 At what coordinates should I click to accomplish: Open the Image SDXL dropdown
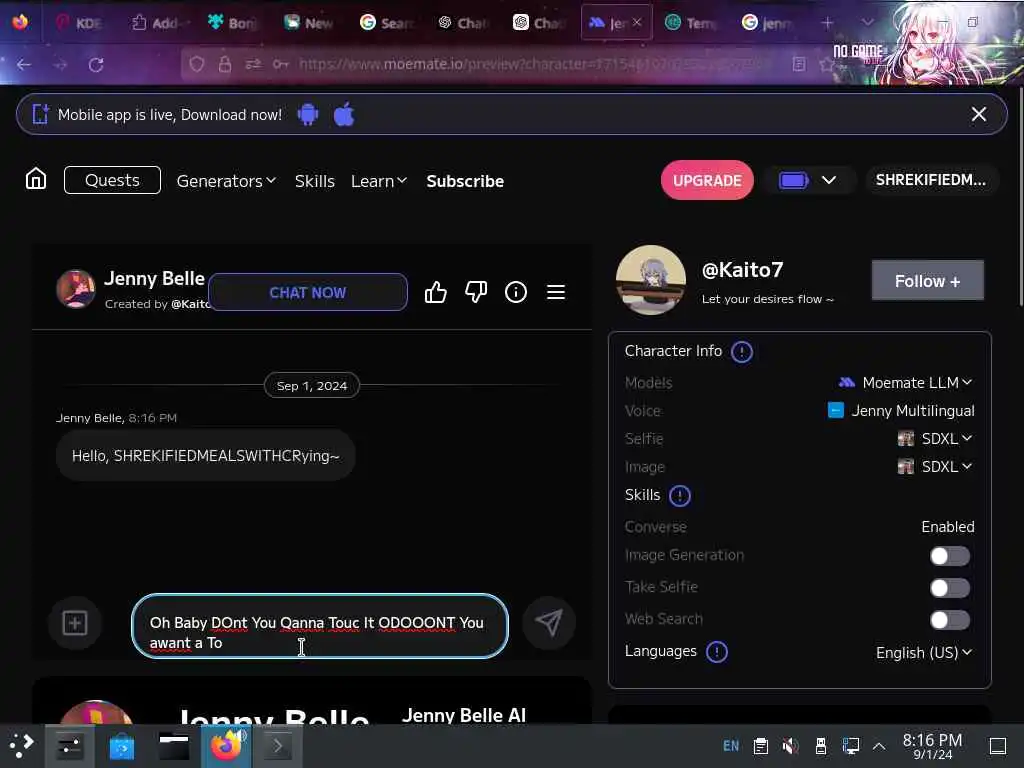click(x=935, y=467)
